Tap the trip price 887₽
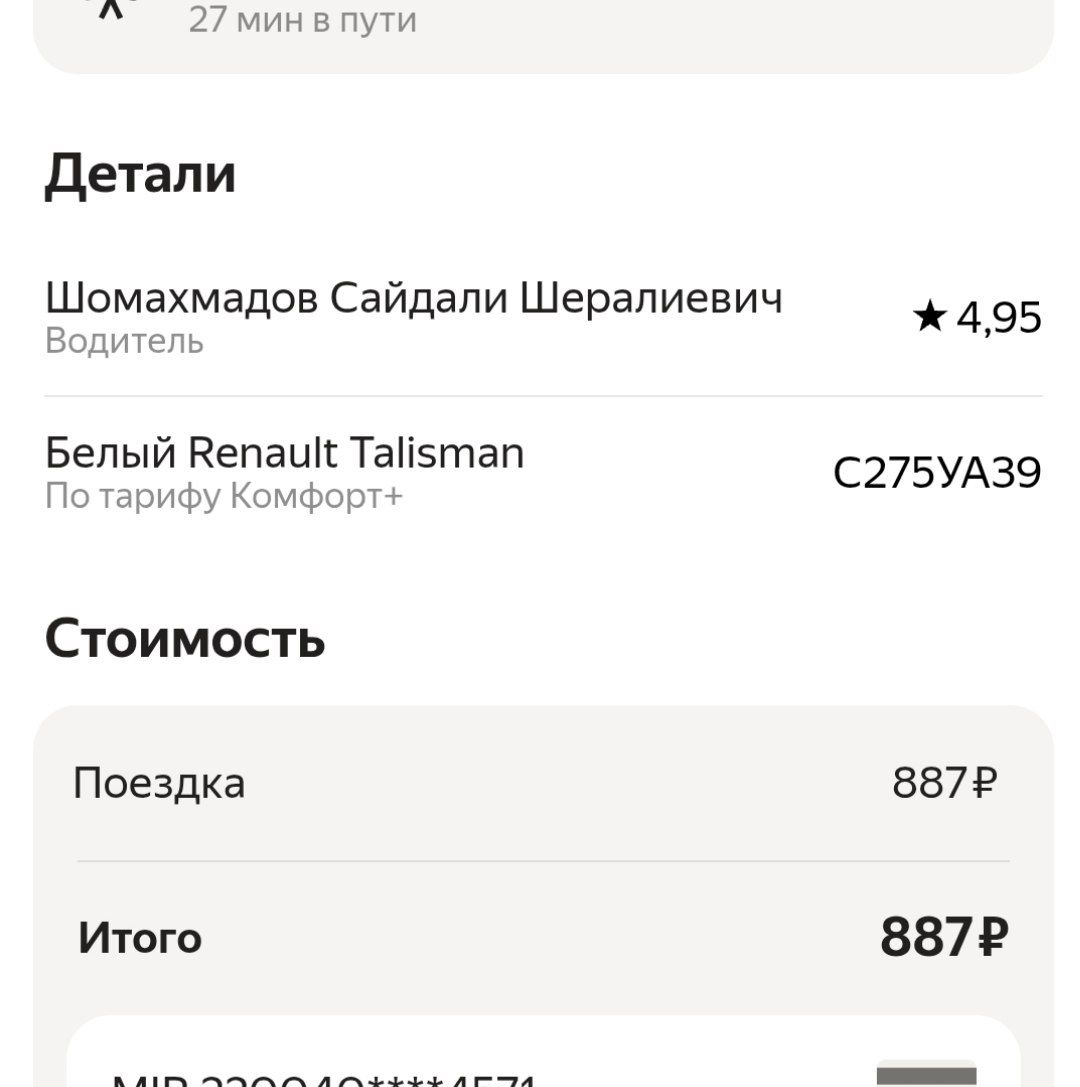 click(x=944, y=783)
